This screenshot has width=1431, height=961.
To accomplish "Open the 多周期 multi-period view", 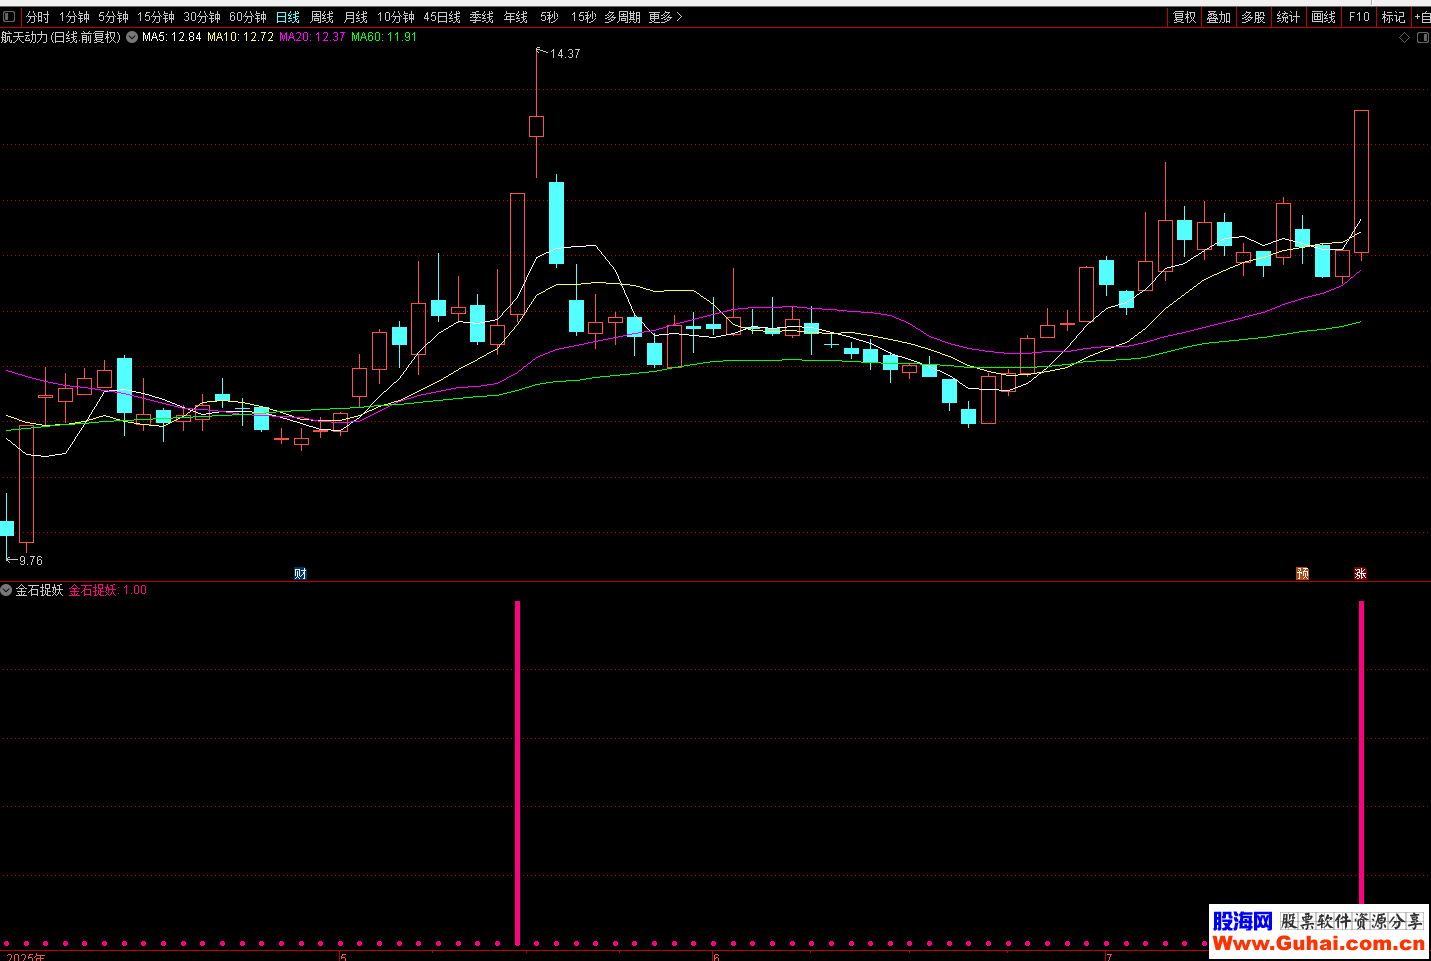I will point(622,17).
